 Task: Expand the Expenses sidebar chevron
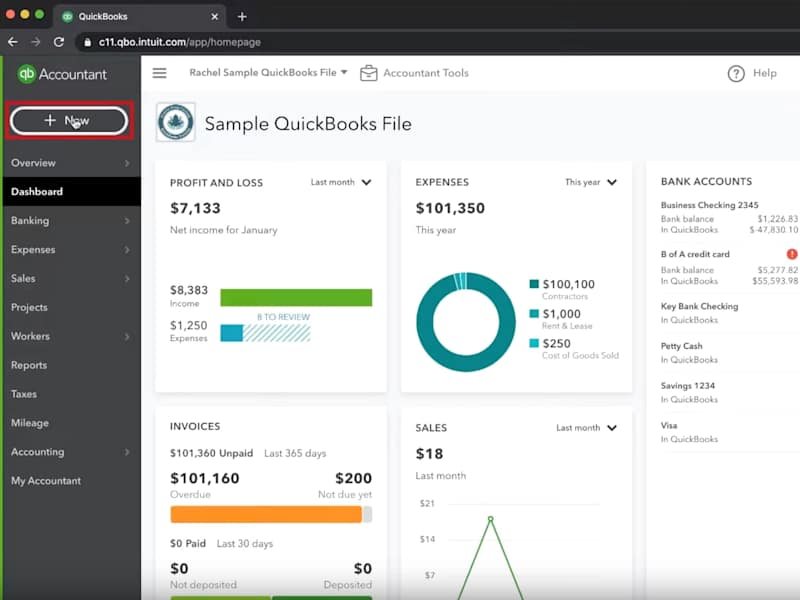coord(127,250)
